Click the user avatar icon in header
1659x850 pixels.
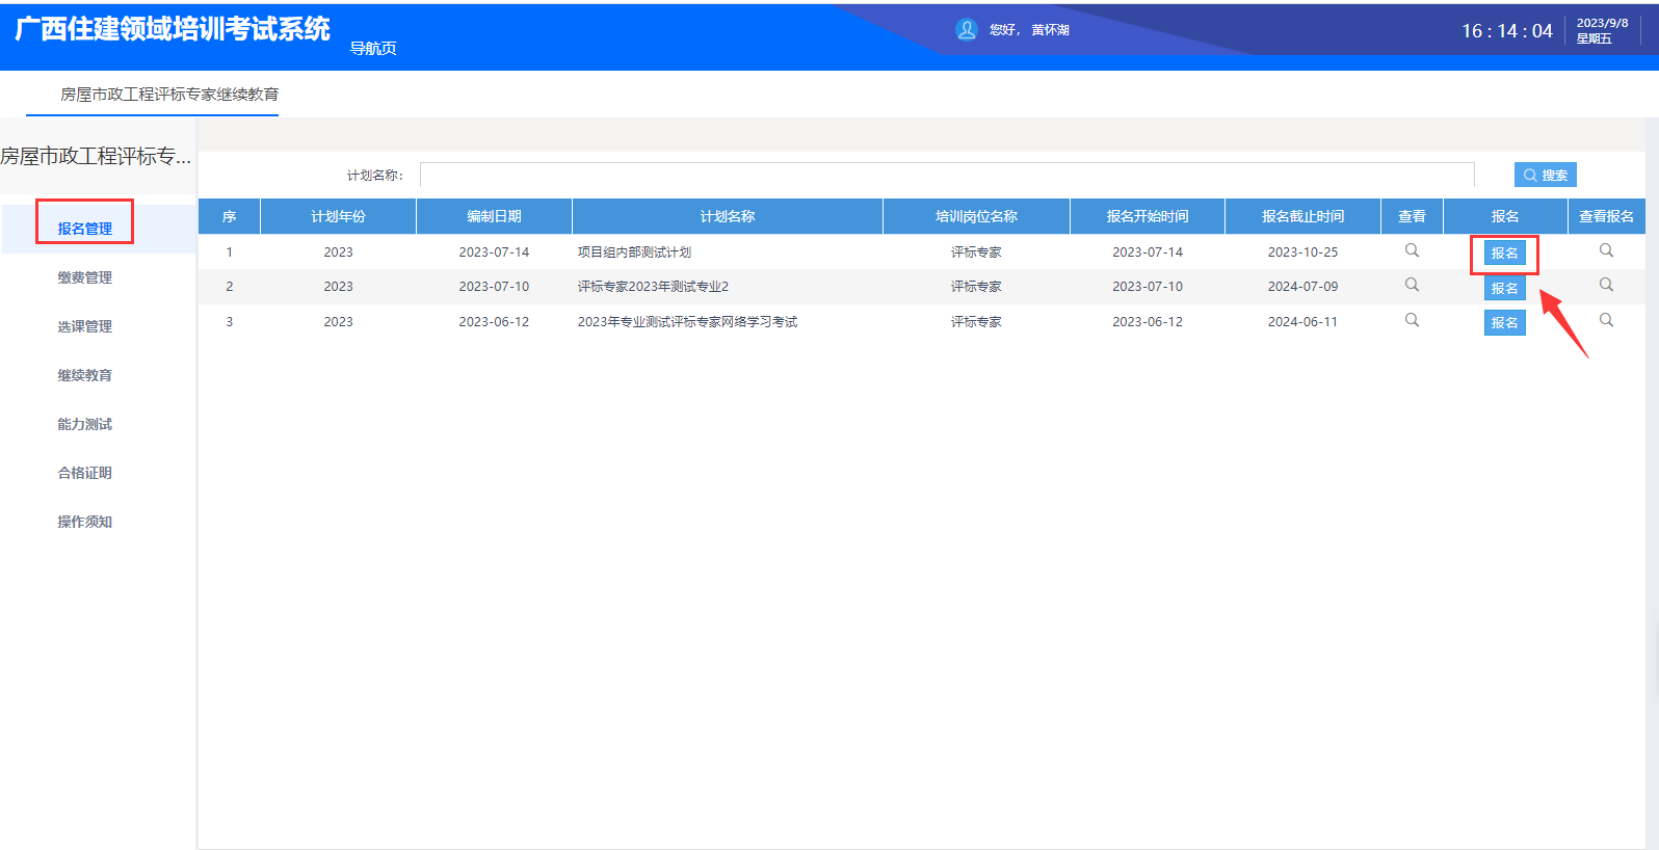point(966,30)
